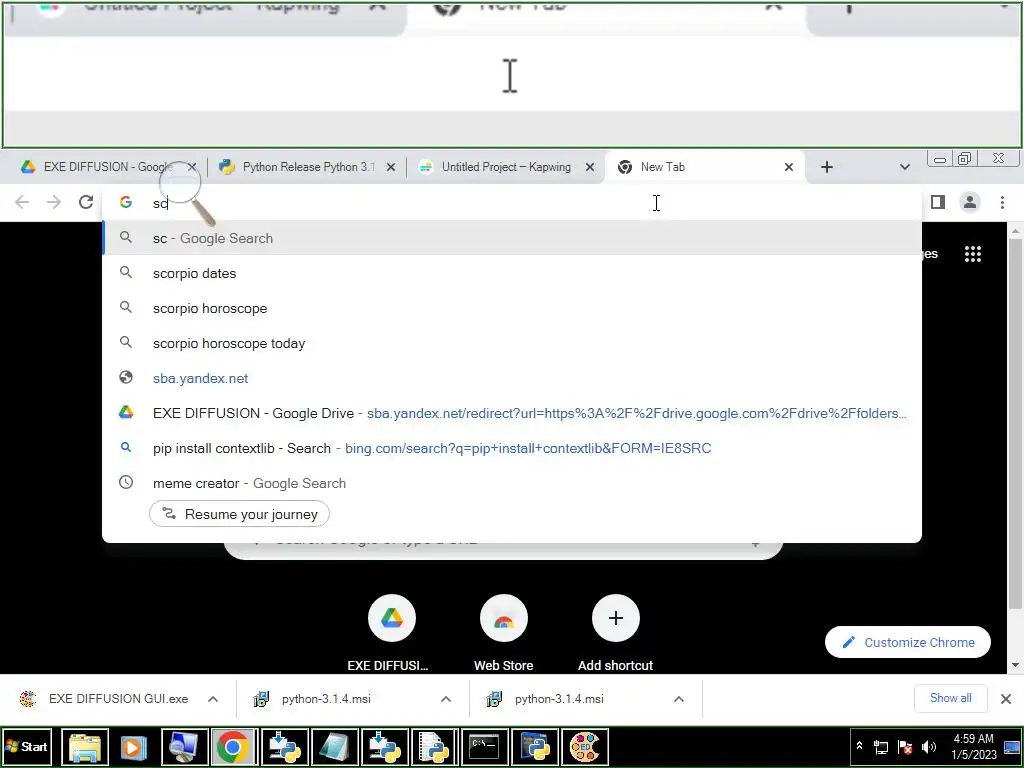Open the Chrome three-dot menu

coord(1002,202)
